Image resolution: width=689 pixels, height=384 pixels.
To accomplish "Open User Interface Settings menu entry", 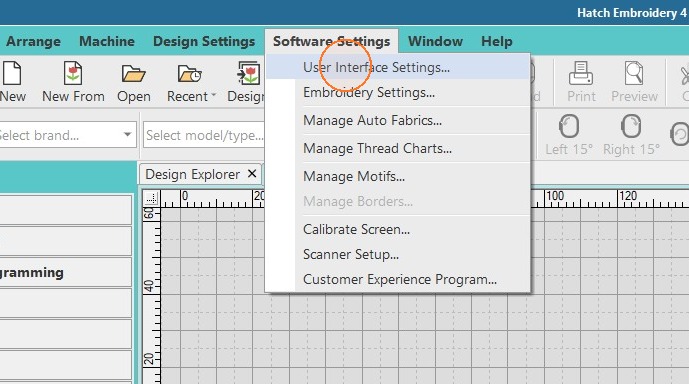I will [398, 67].
